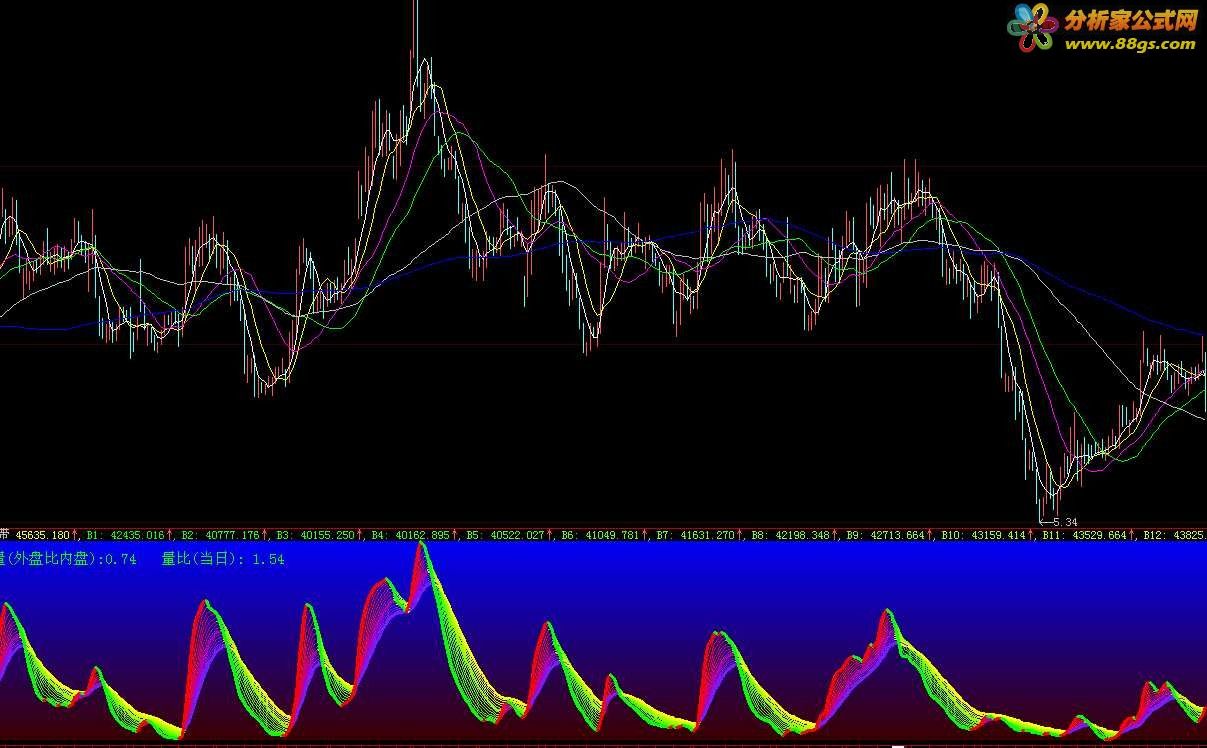The image size is (1207, 748).
Task: Click the 外盘比内盘 0.74 readout
Action: [68, 559]
